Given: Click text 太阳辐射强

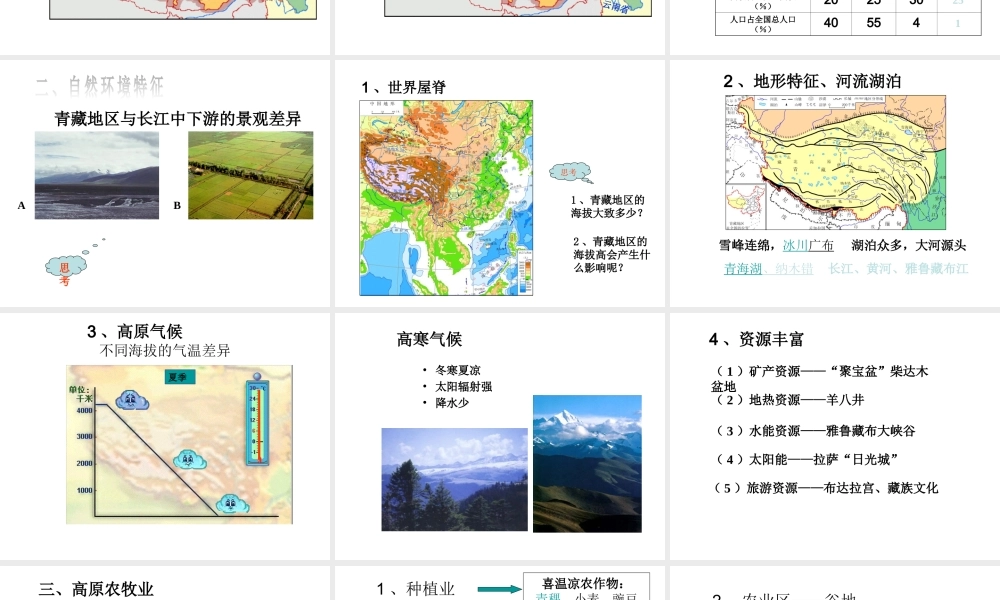Looking at the screenshot, I should [x=464, y=386].
